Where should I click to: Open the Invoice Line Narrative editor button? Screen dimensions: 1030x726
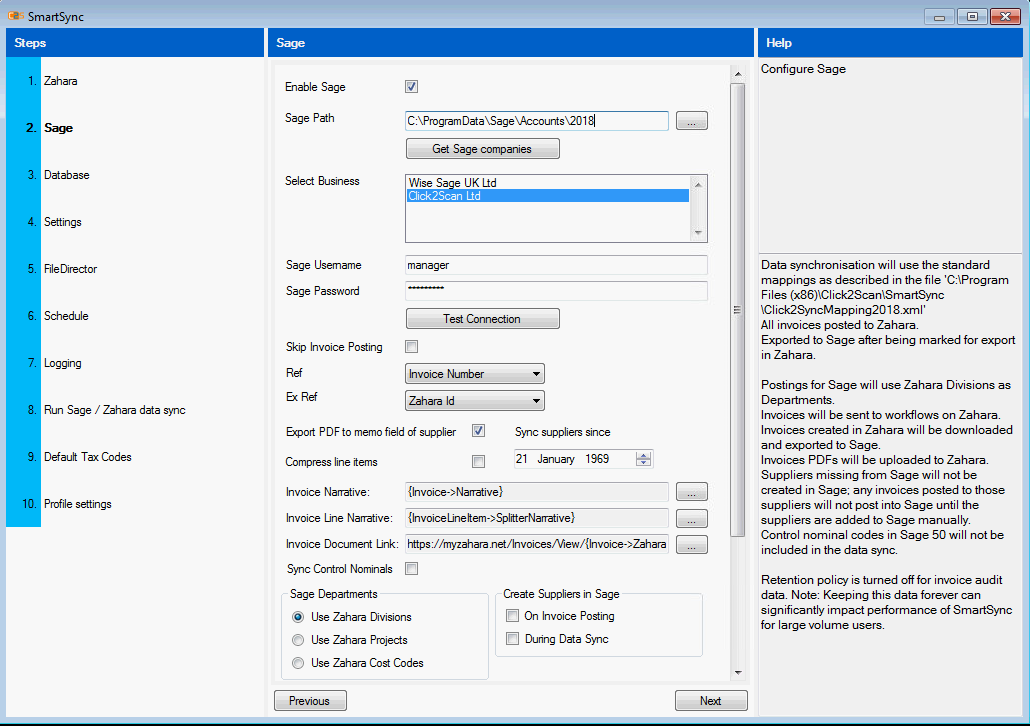(692, 518)
